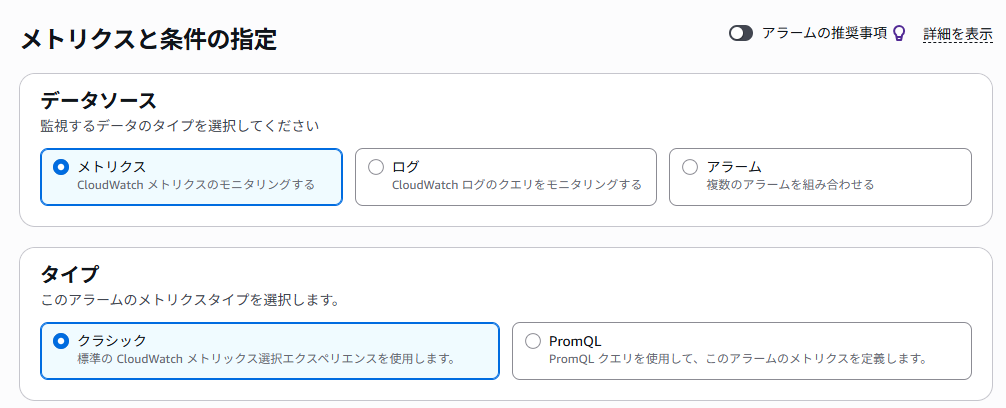This screenshot has height=408, width=1006.
Task: Open the 詳細を表示 link
Action: pos(958,34)
